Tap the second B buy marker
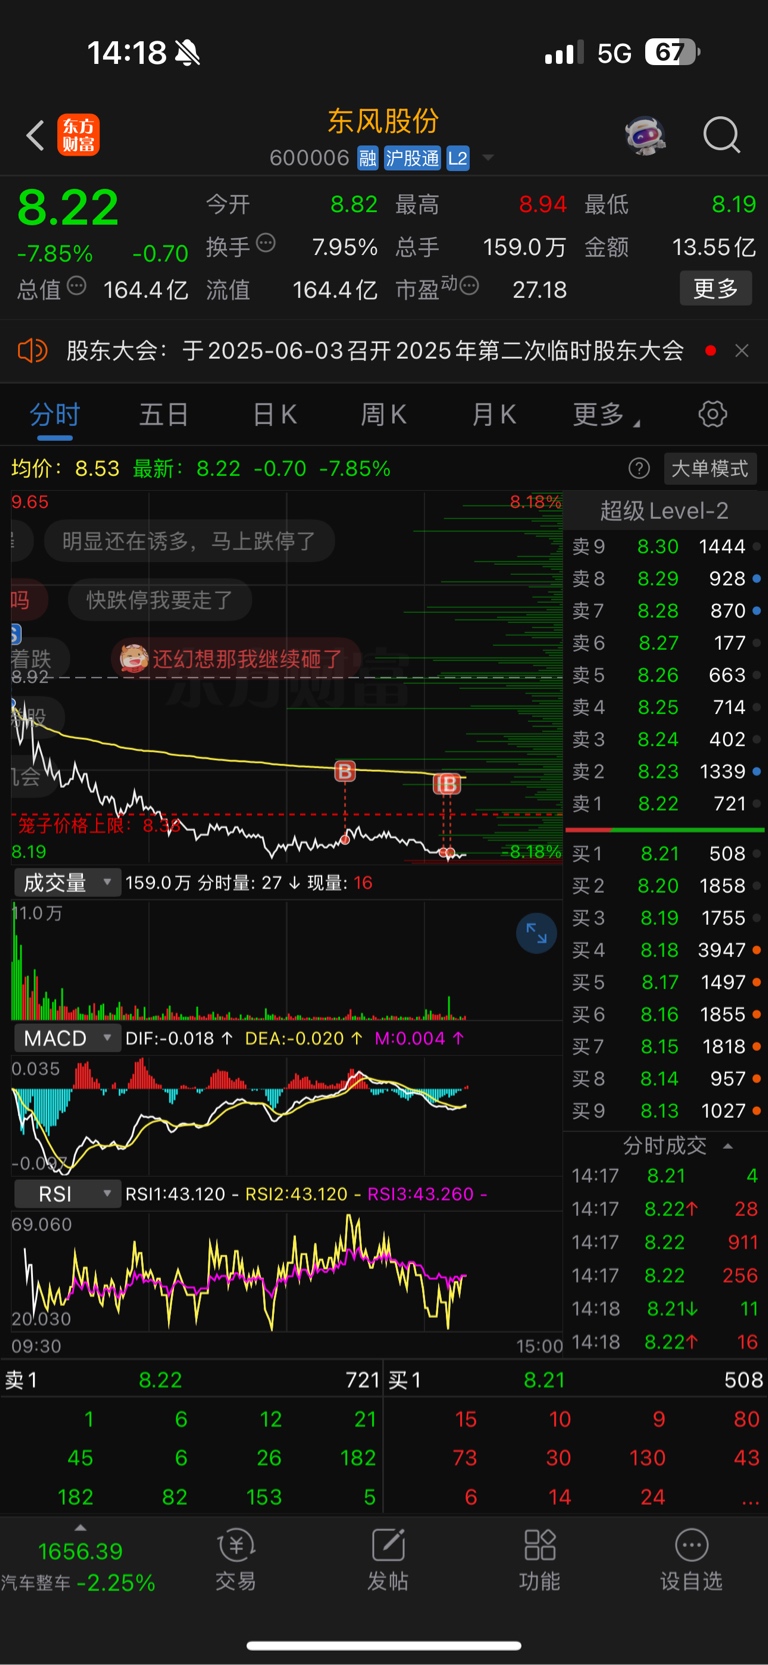 point(448,784)
